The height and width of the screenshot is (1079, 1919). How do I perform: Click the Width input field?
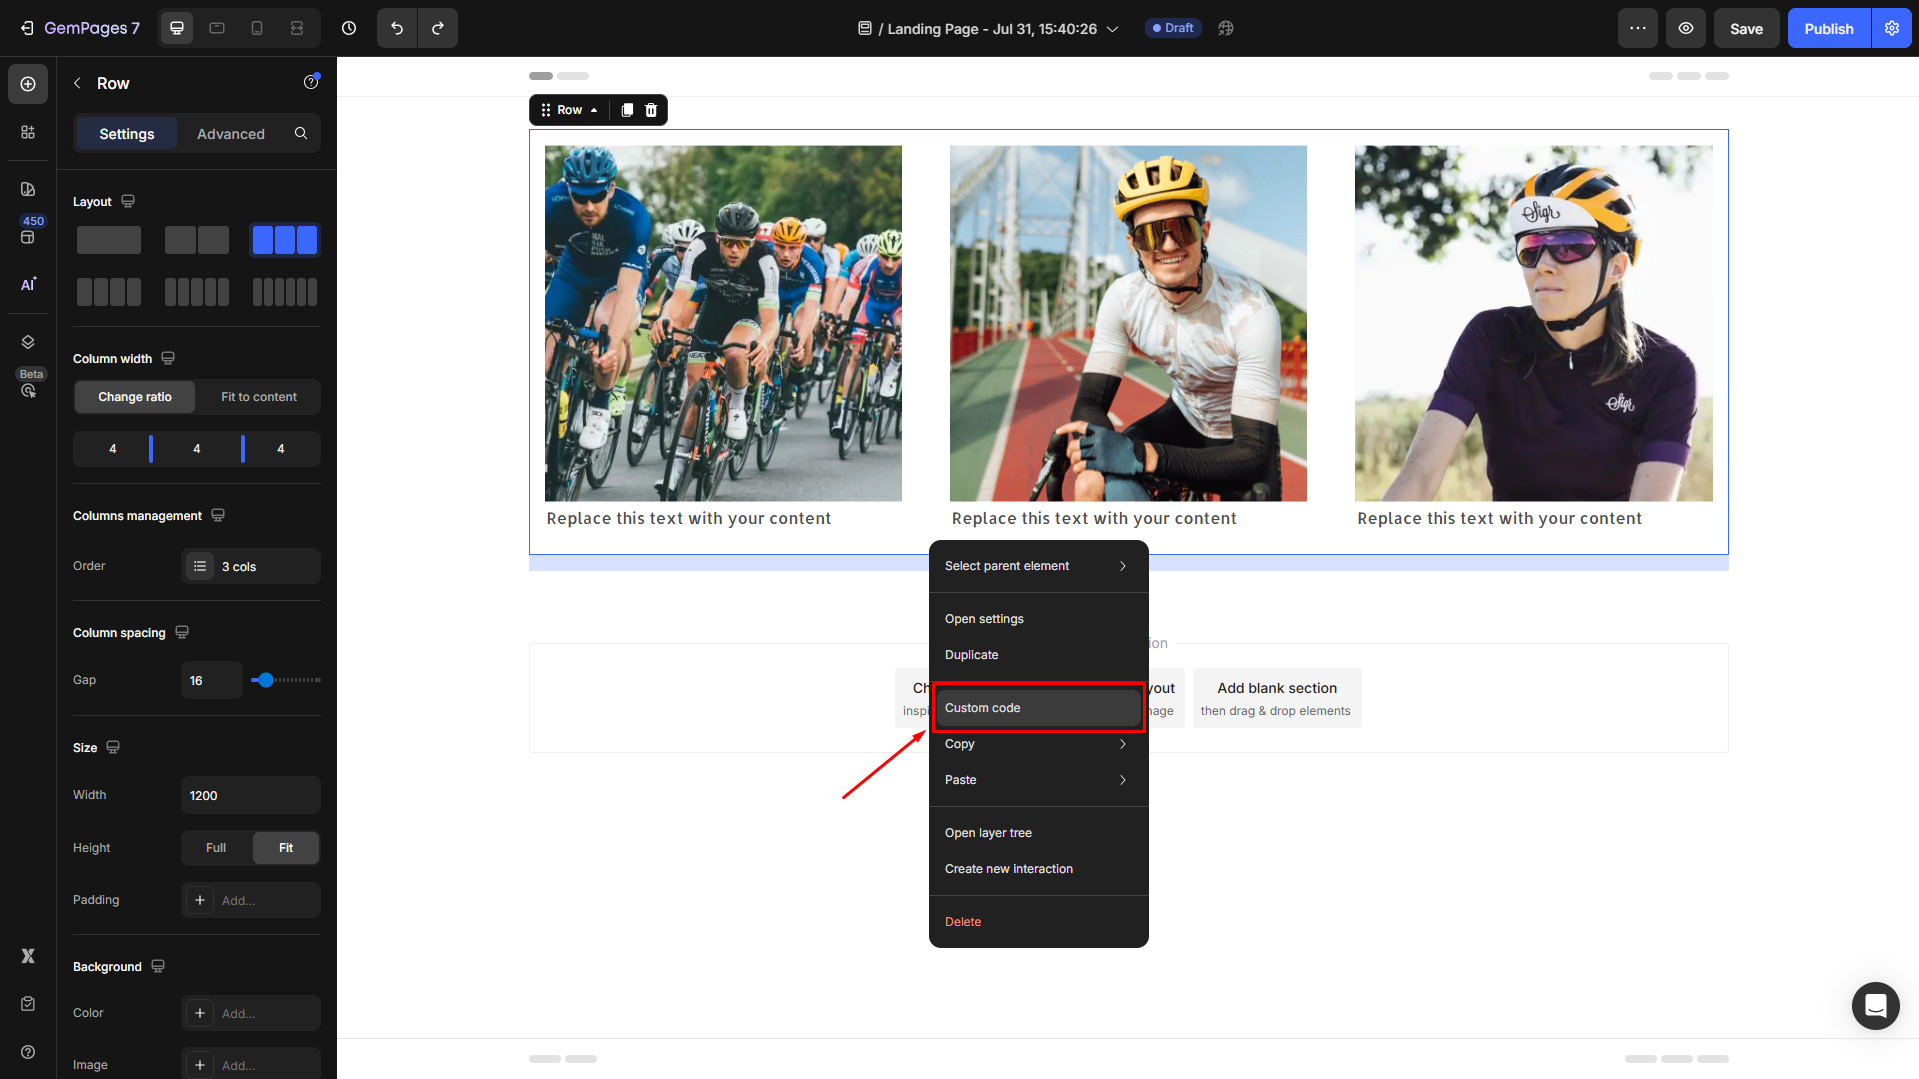250,796
